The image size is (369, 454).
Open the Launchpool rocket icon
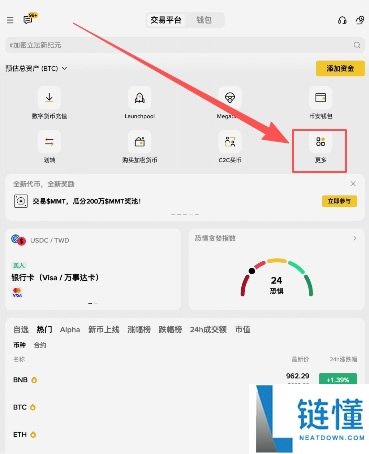pyautogui.click(x=139, y=98)
